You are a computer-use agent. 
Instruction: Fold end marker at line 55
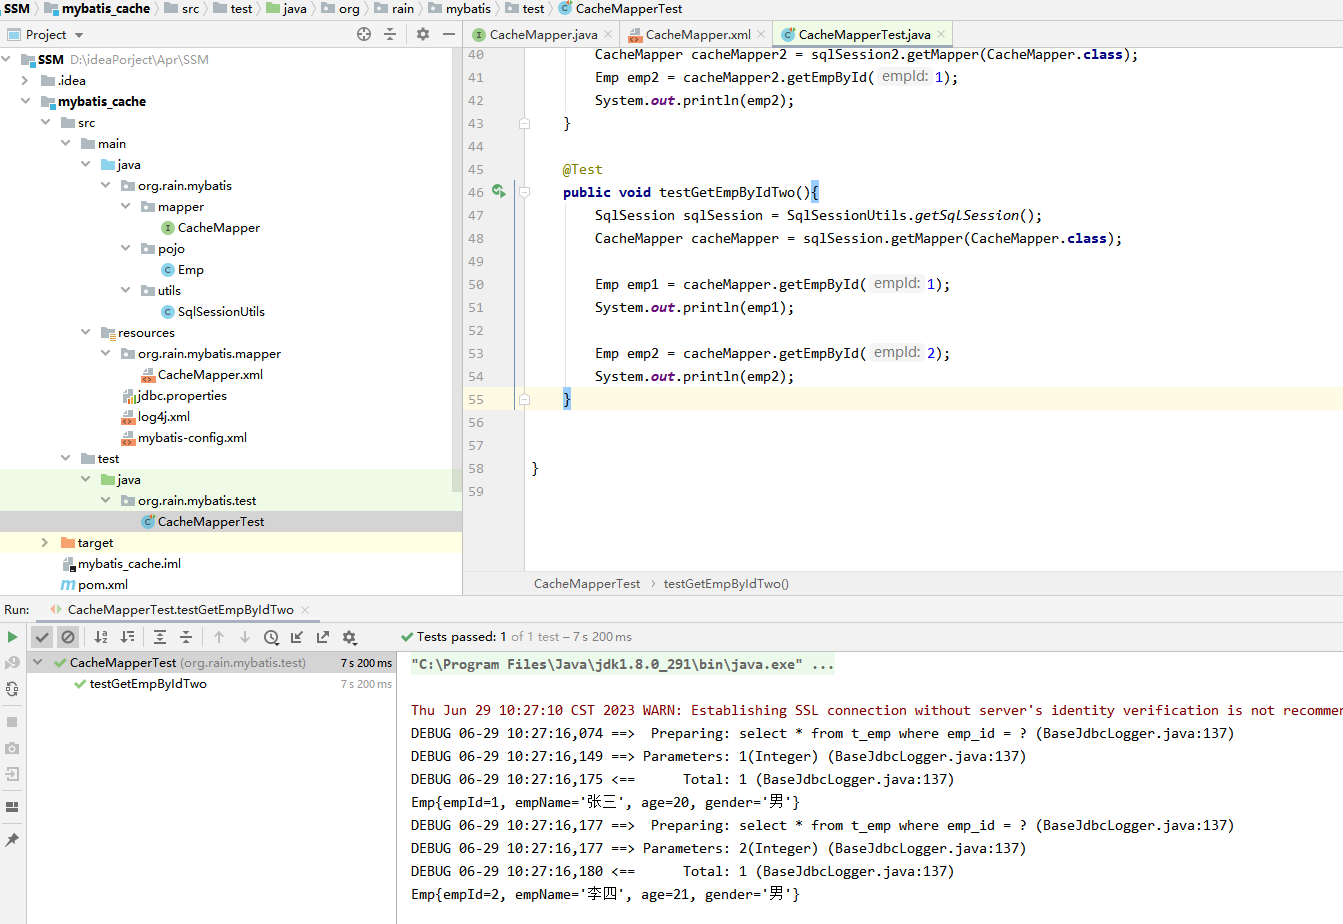click(524, 399)
